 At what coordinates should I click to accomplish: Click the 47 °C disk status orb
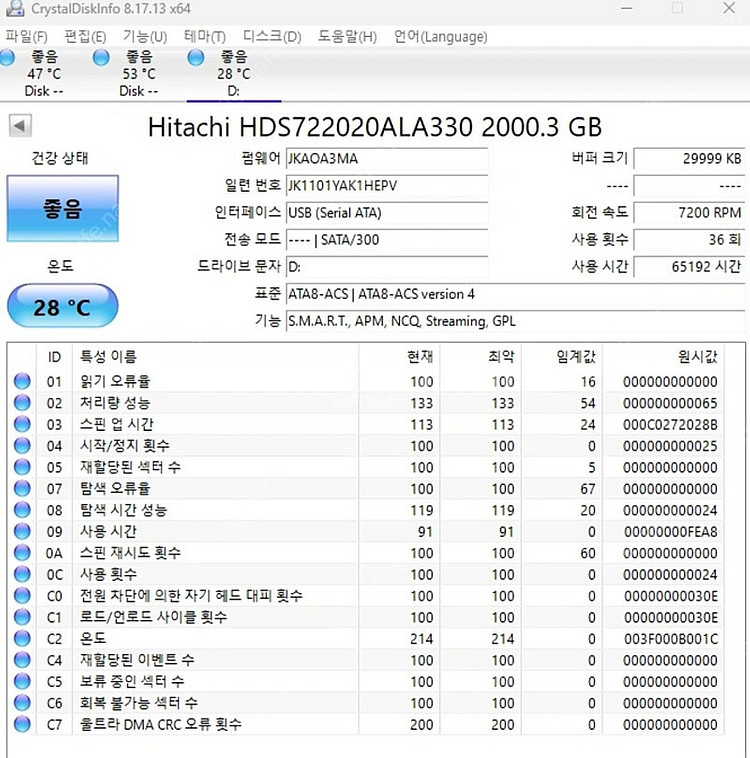[x=6, y=58]
